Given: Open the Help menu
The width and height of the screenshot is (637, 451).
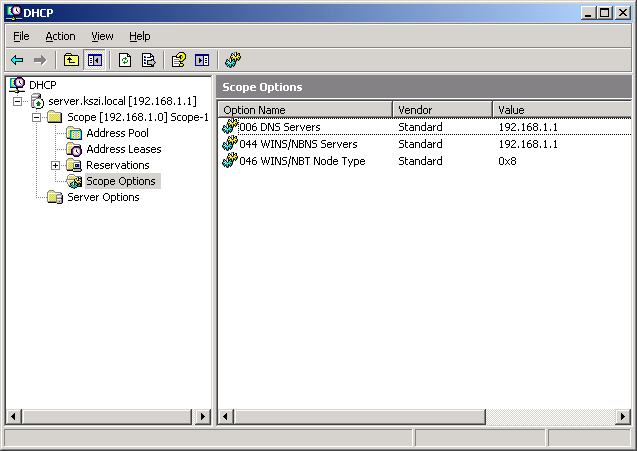Looking at the screenshot, I should (140, 37).
